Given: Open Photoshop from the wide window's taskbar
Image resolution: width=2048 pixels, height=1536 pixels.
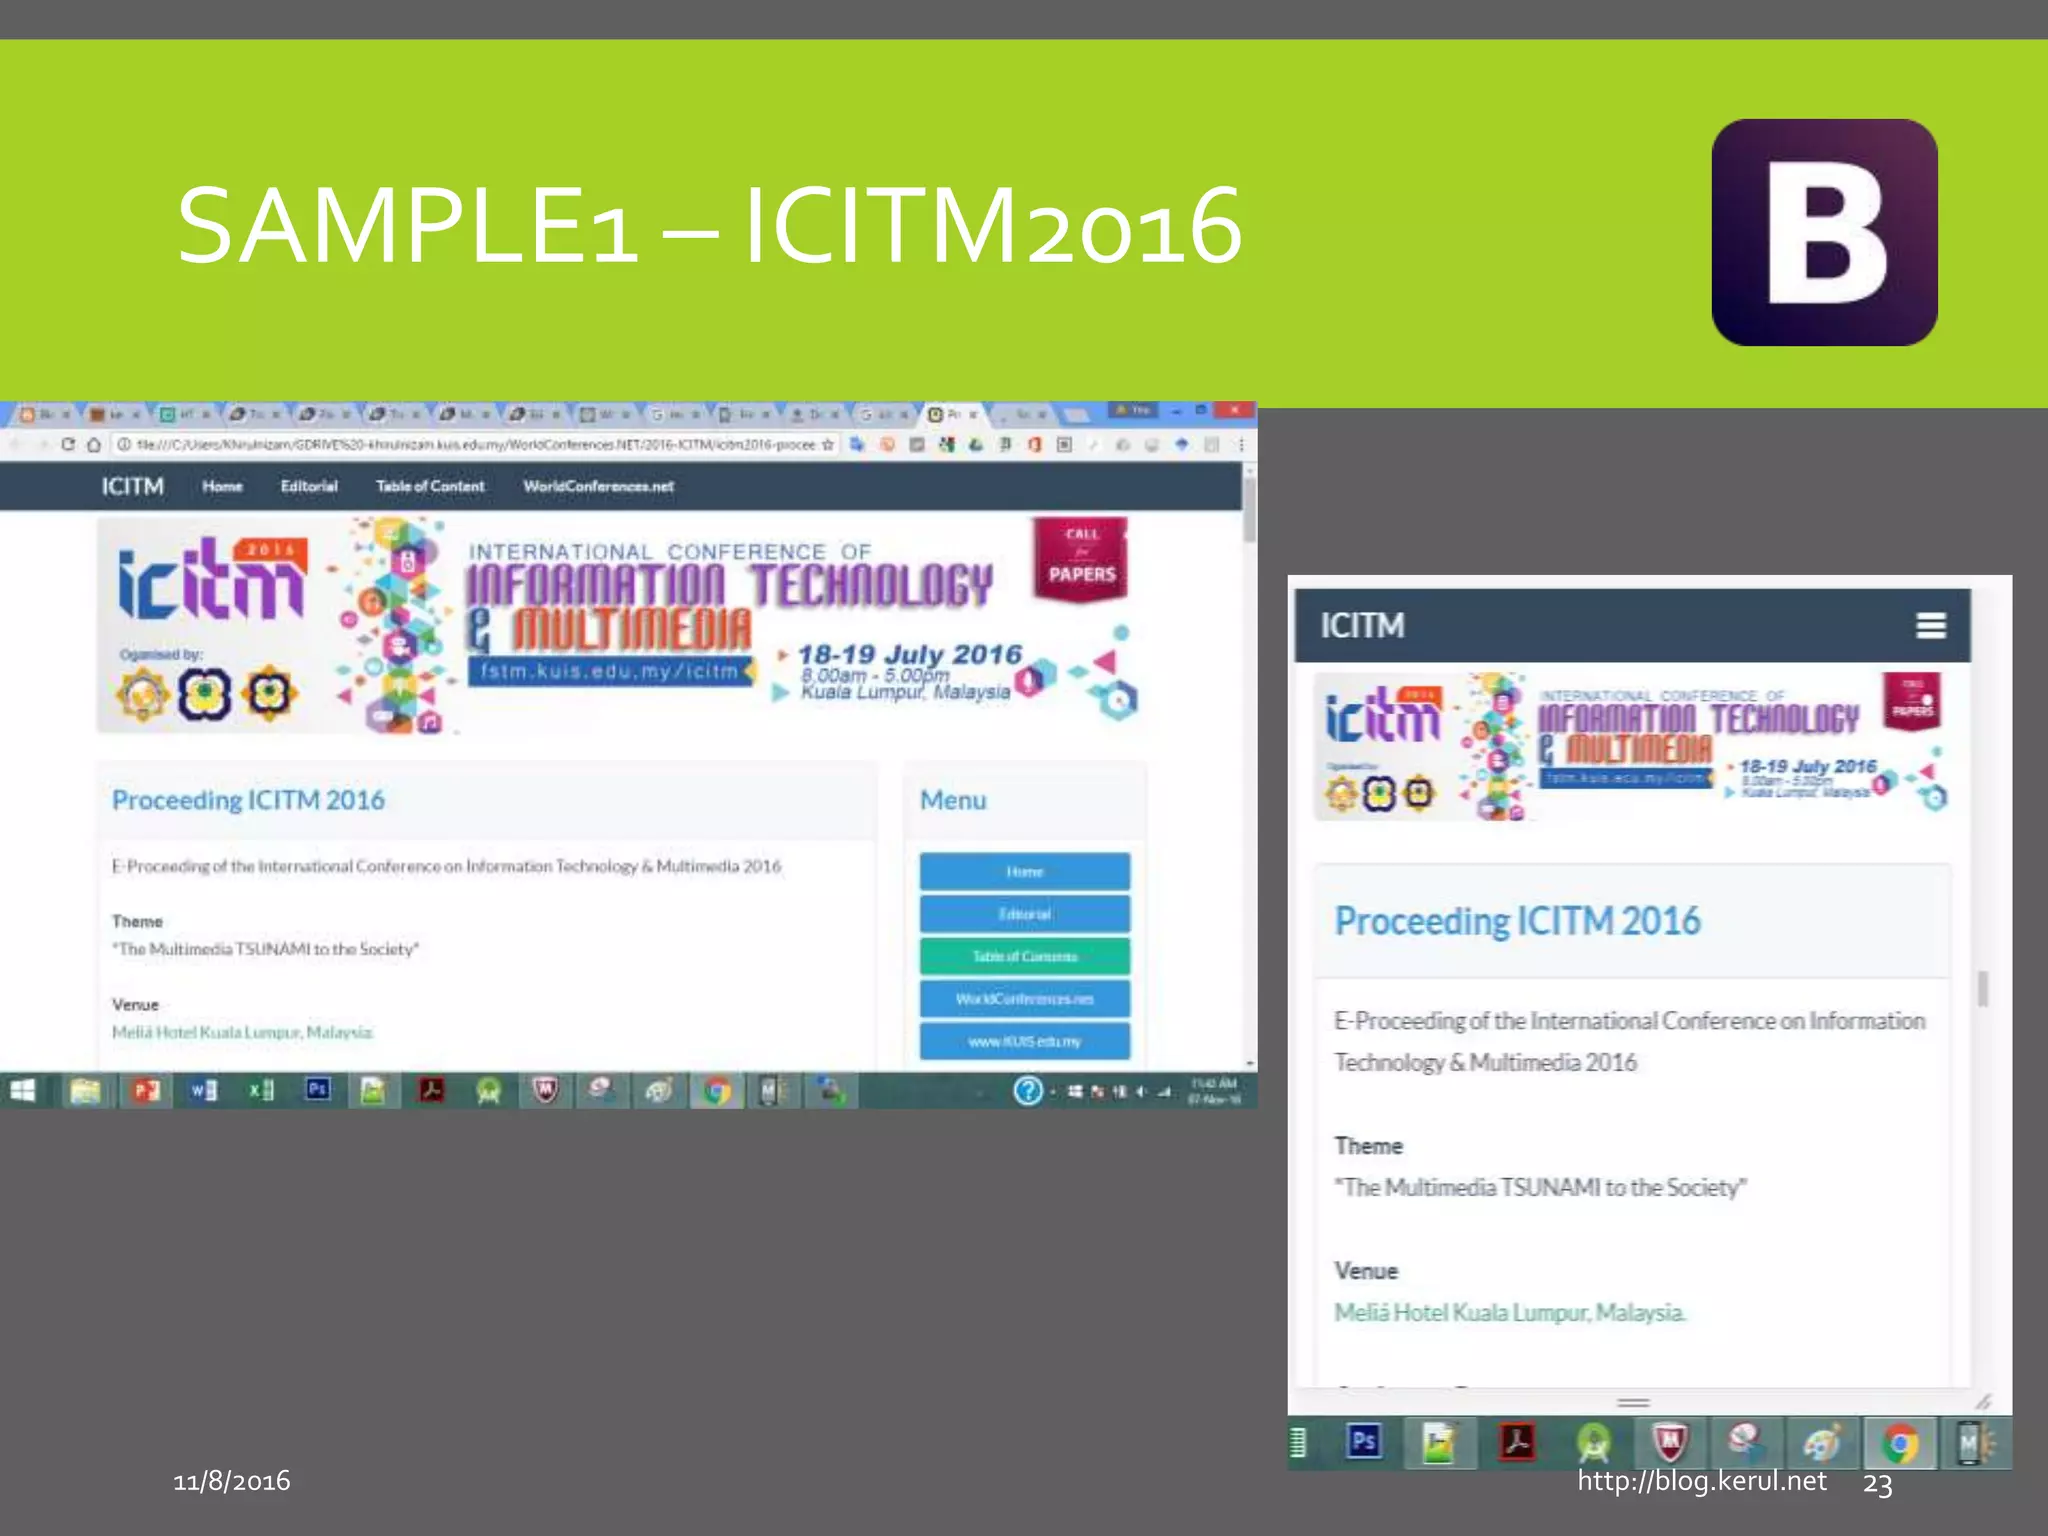Looking at the screenshot, I should [318, 1089].
